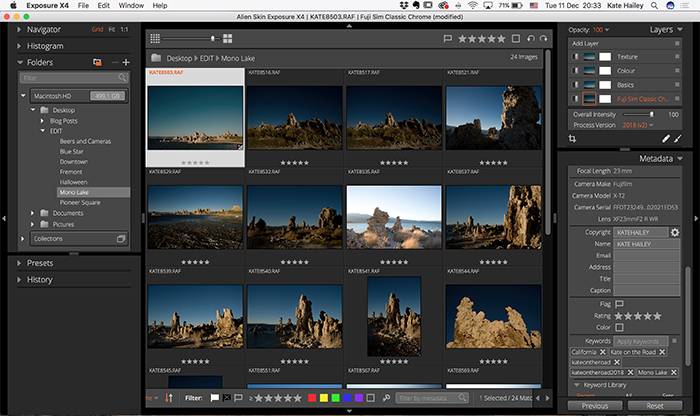Open the File menu
Viewport: 700px width, 416px height.
[x=83, y=5]
